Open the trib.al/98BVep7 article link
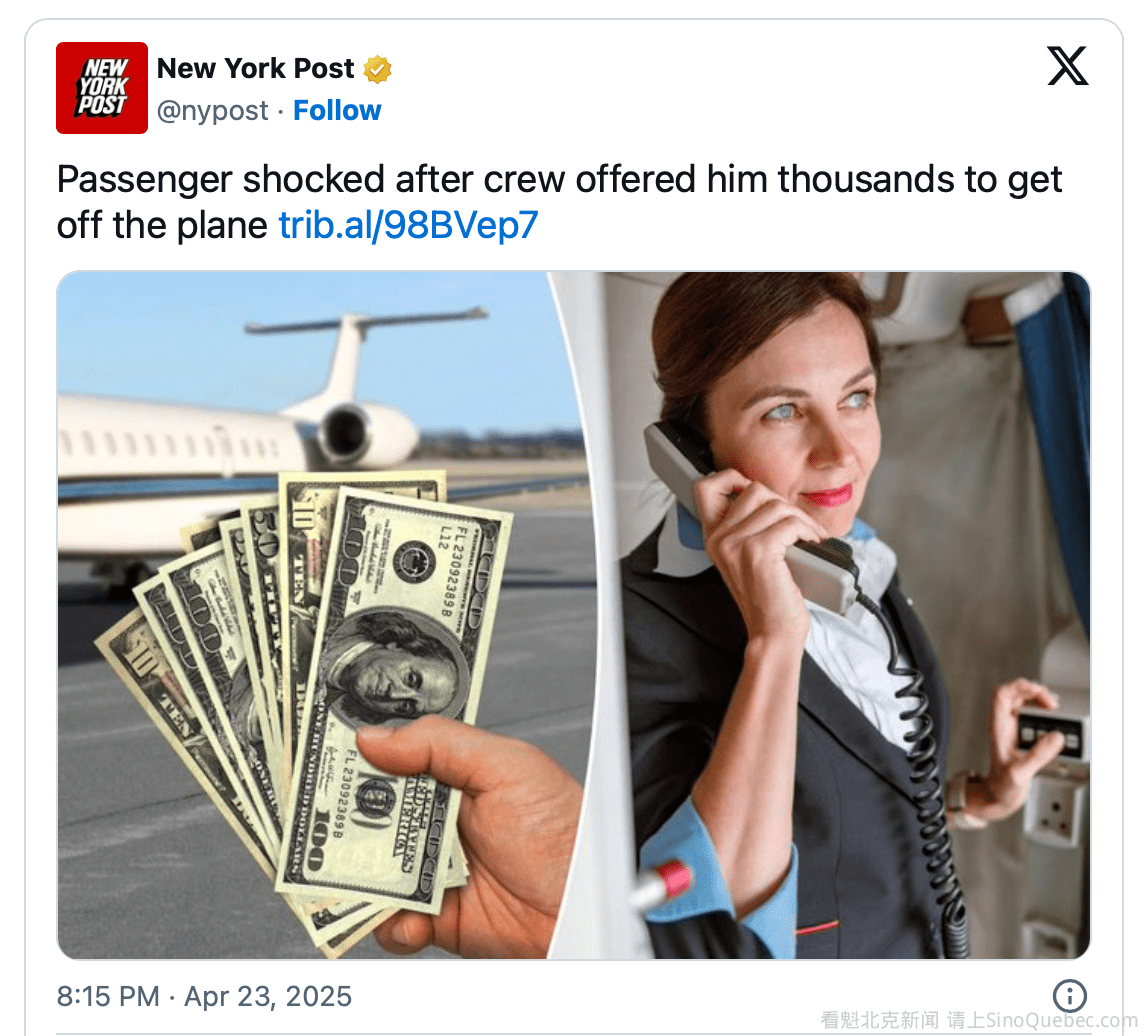Screen dimensions: 1144x1036 [409, 225]
